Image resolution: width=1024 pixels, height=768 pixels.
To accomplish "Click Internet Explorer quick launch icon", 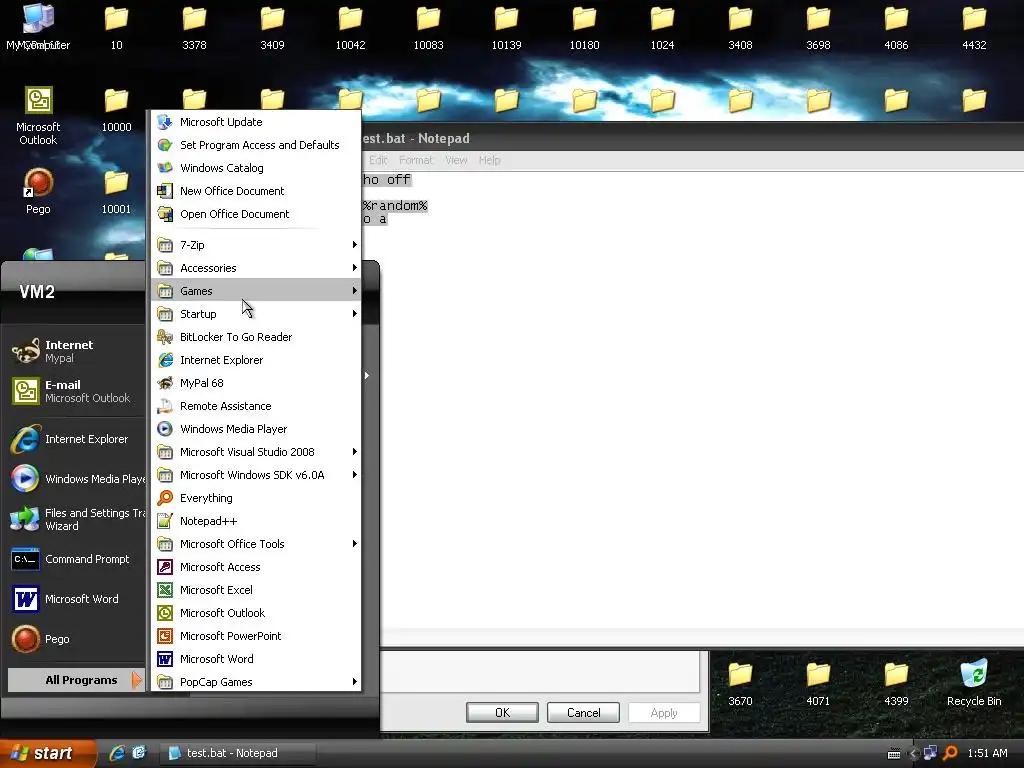I will point(117,753).
